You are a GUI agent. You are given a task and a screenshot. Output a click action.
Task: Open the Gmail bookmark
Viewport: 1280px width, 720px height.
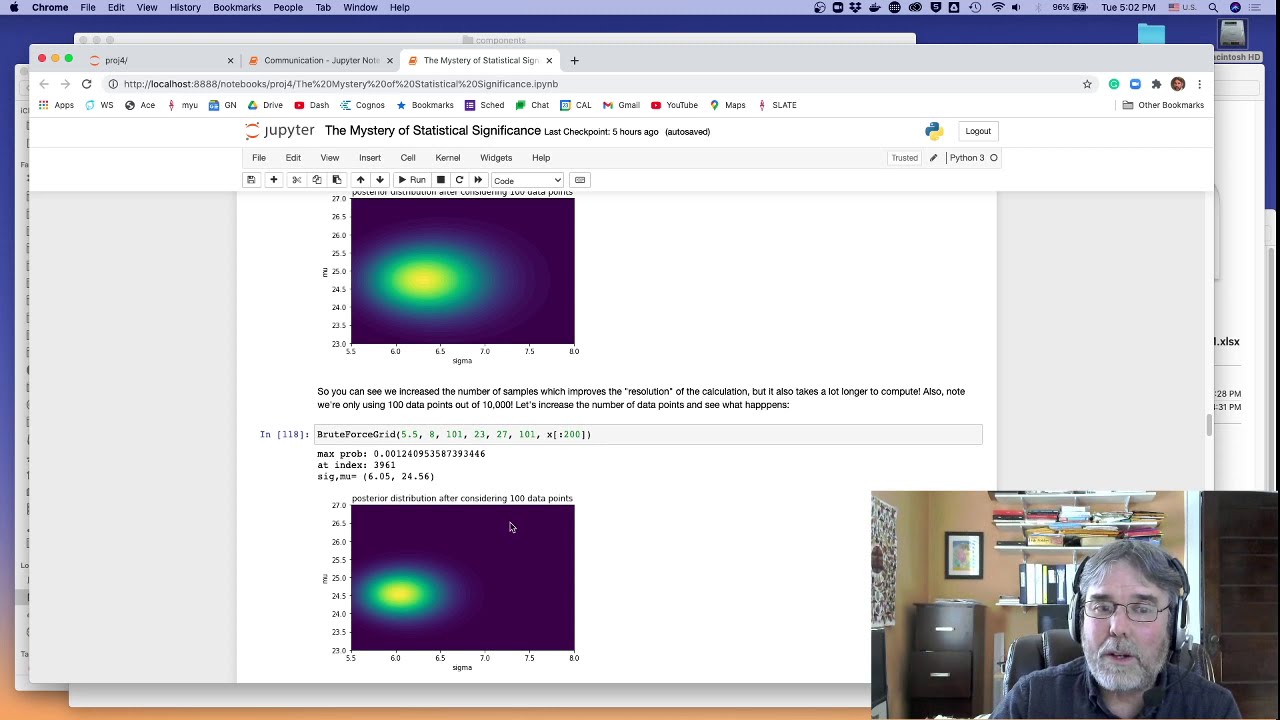621,105
